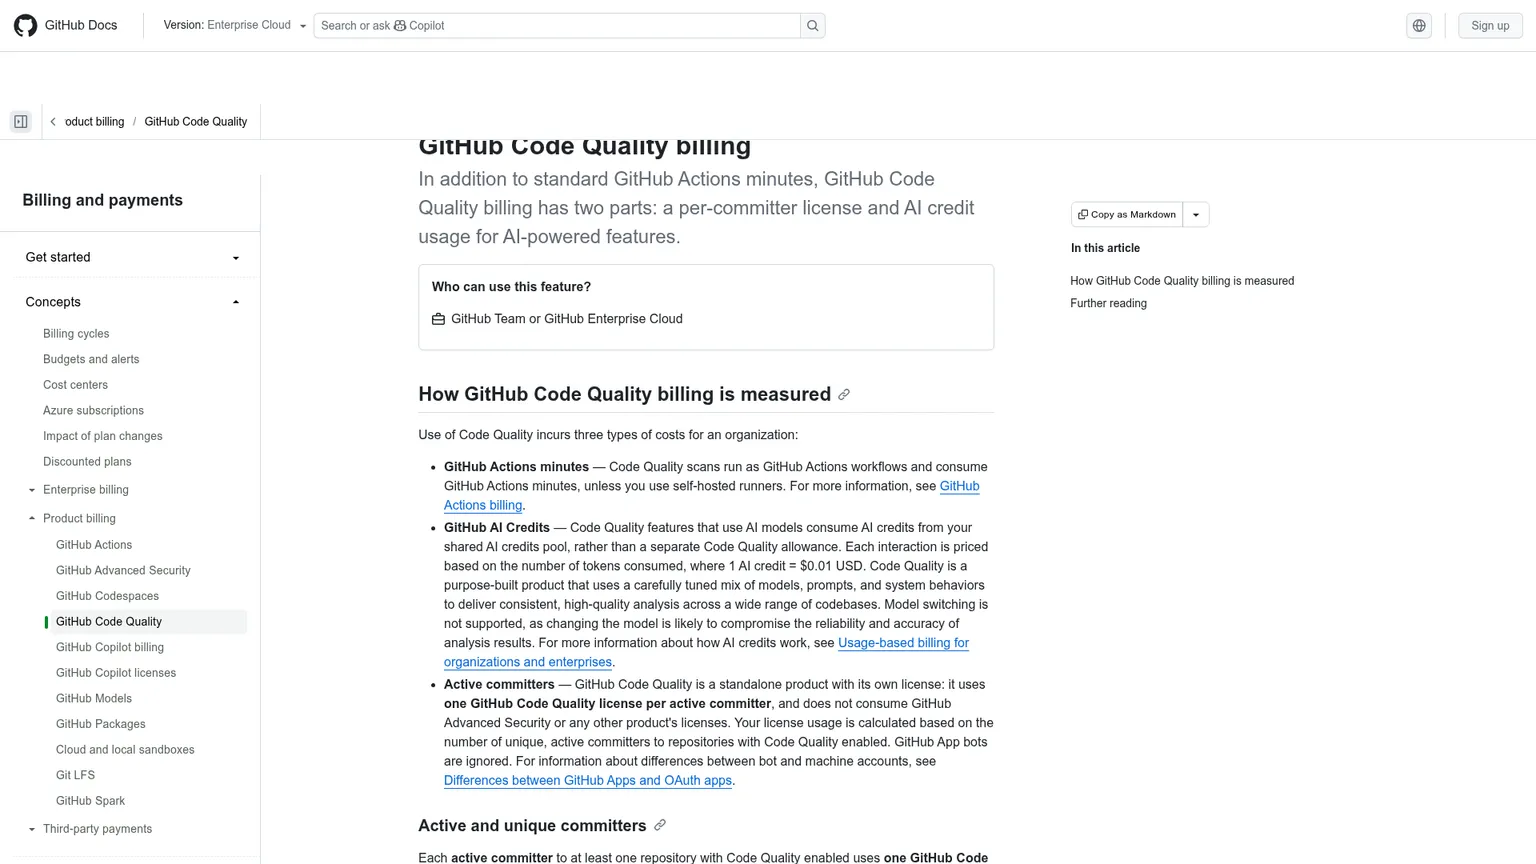Click the GitHub octocat logo icon

coord(26,25)
